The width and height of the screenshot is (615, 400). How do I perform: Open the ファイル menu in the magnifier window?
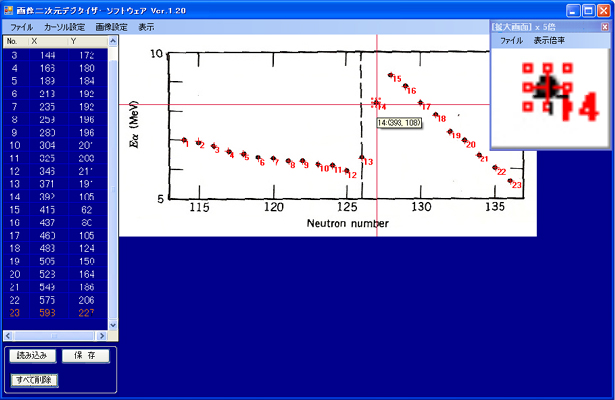[511, 41]
